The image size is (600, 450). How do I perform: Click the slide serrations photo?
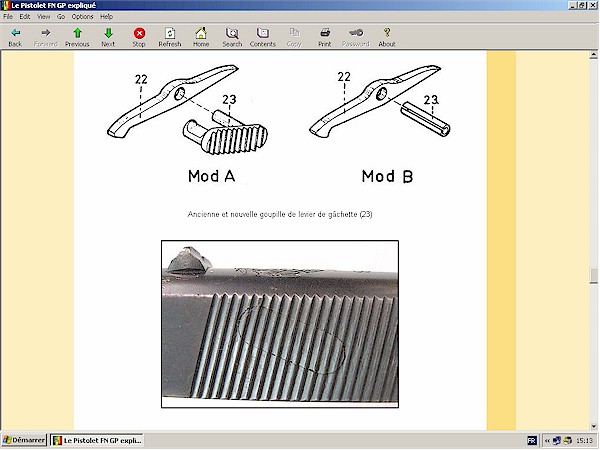(x=280, y=324)
